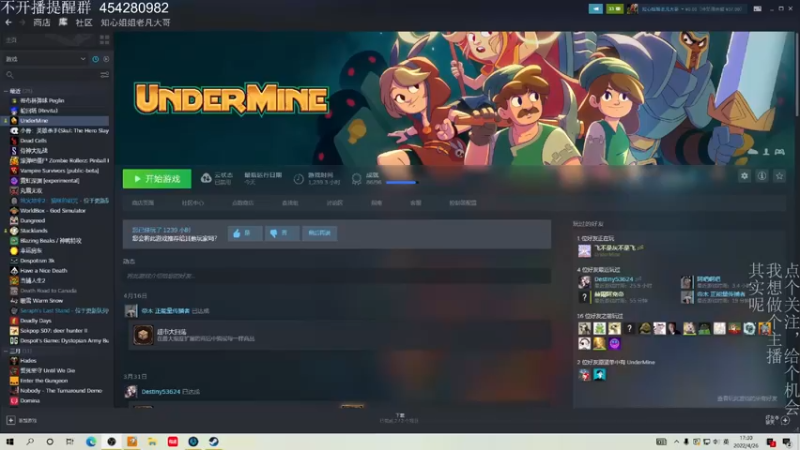Click the activity post input field
This screenshot has width=800, height=450.
337,276
